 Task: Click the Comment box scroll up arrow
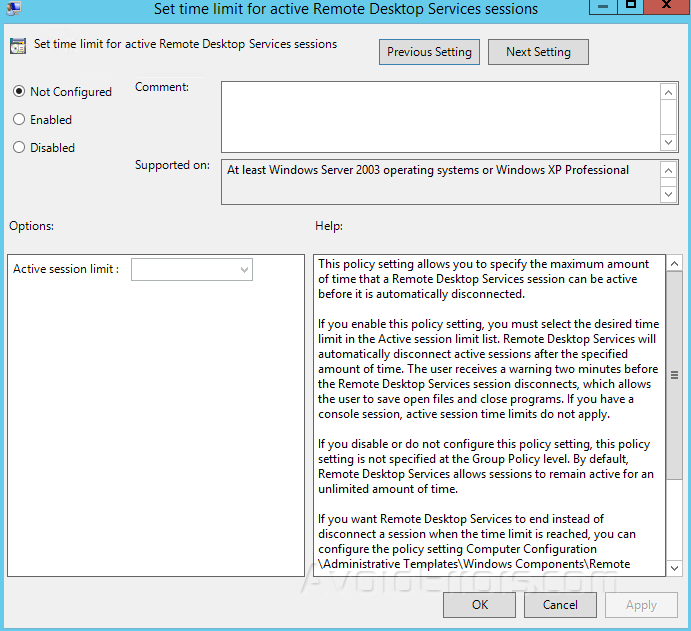(x=669, y=92)
